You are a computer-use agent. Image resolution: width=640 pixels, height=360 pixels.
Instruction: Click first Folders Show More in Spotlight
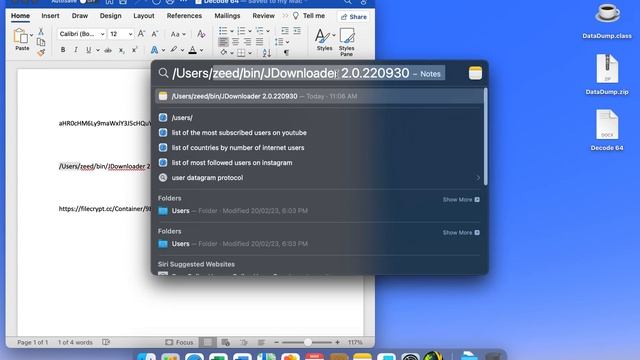click(461, 200)
